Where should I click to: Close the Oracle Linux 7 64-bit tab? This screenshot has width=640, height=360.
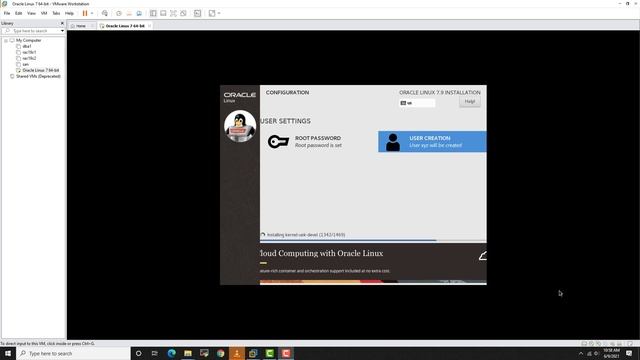pyautogui.click(x=149, y=26)
